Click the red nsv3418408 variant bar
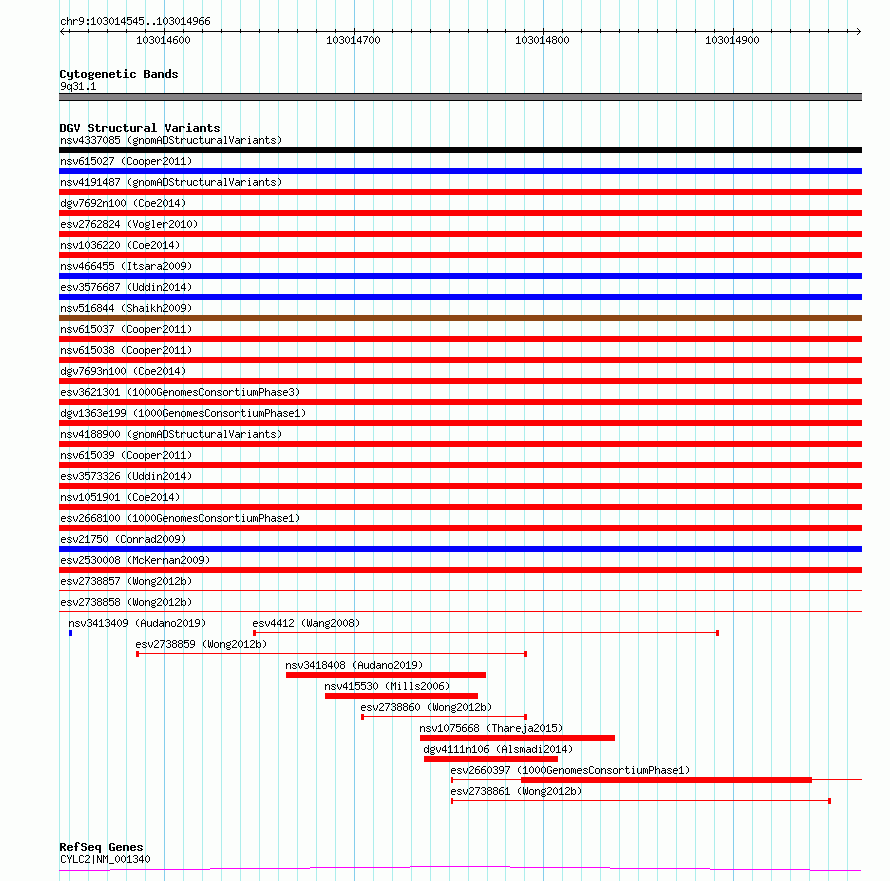 pos(386,675)
